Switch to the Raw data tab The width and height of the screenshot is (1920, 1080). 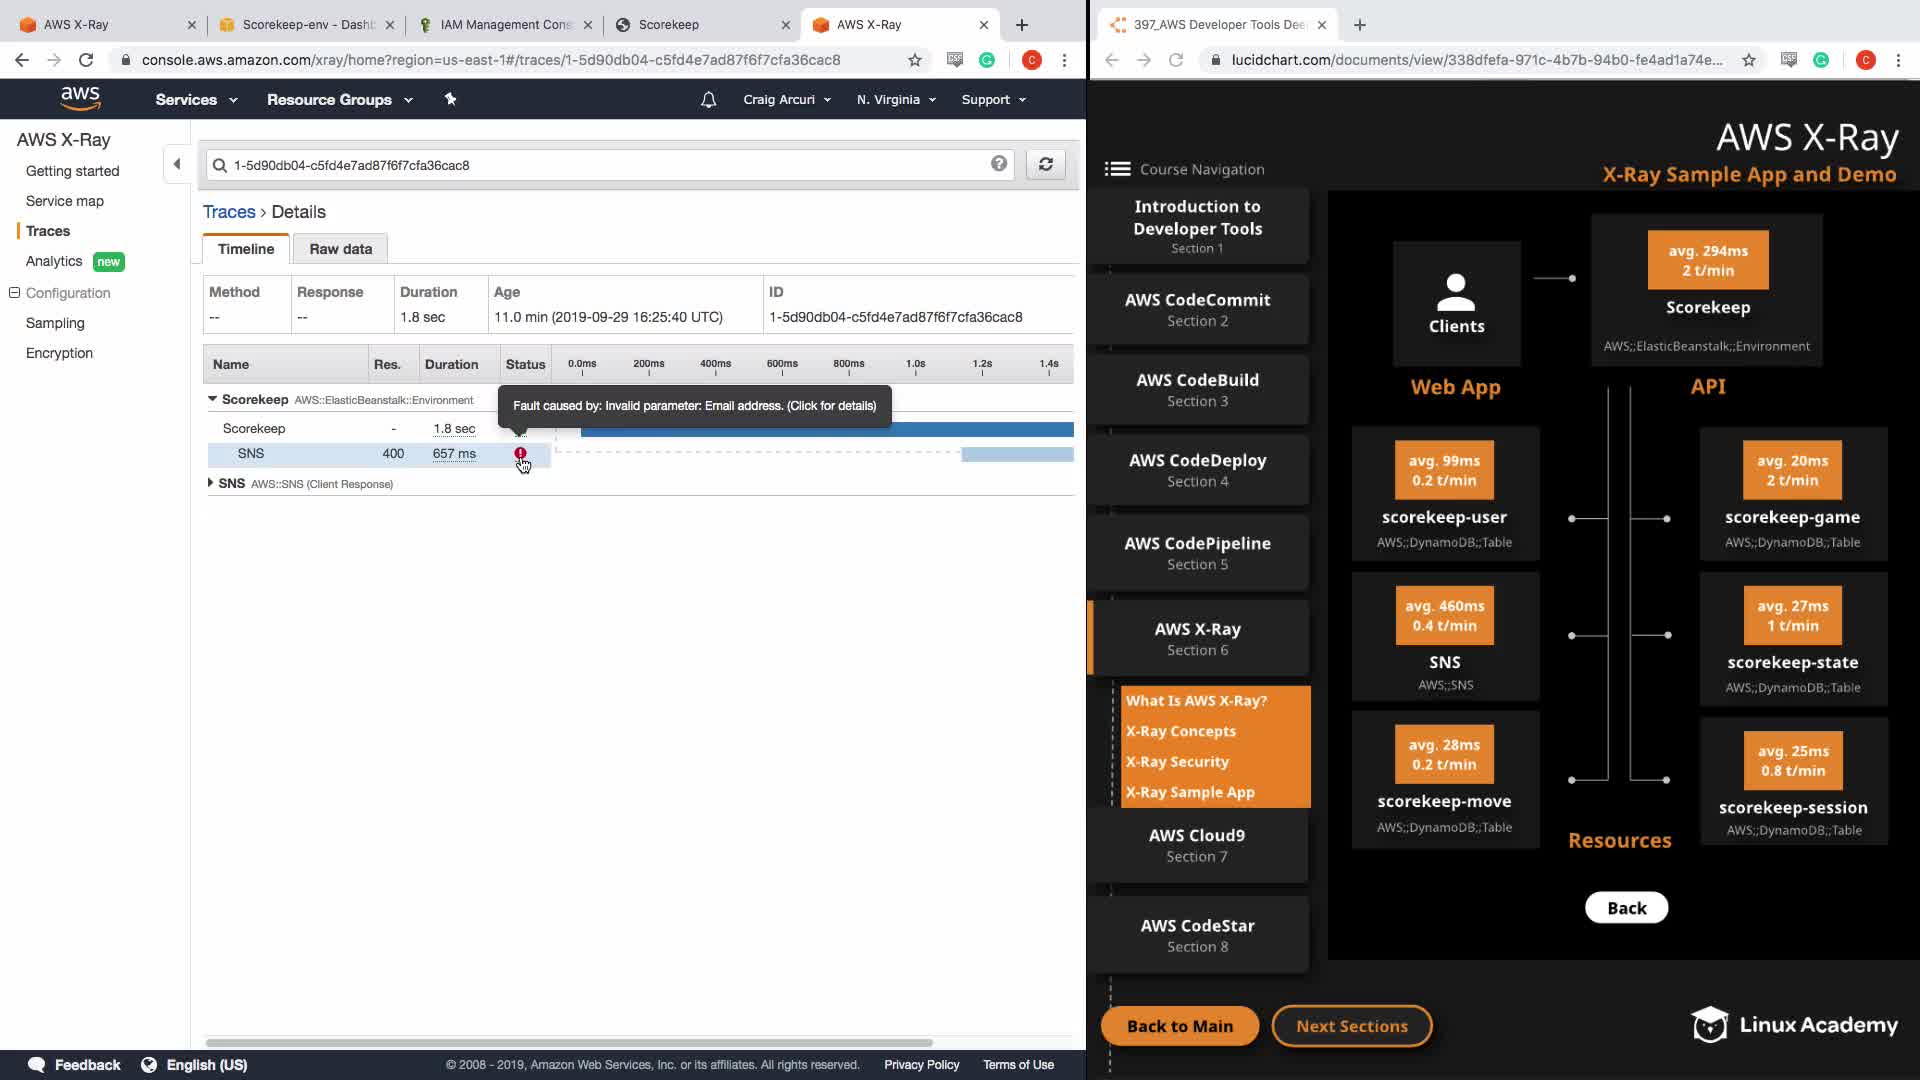coord(340,249)
